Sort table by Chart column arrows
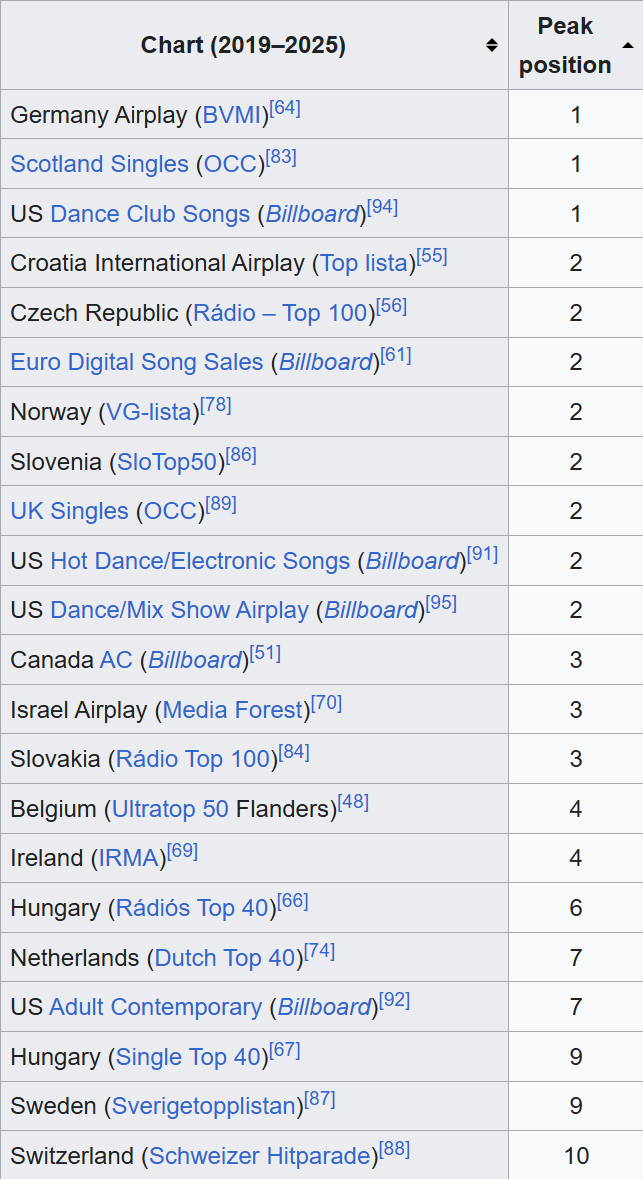 [491, 46]
